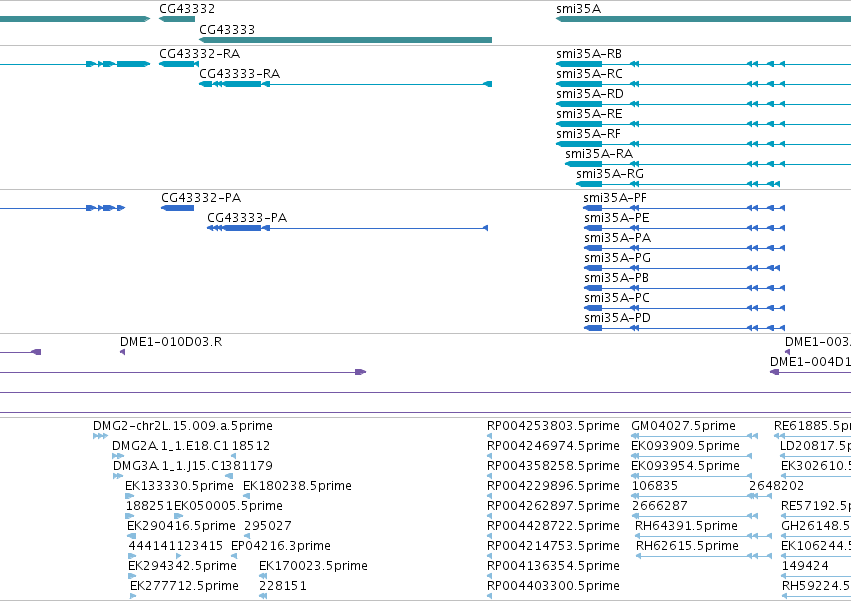Select EST RH62615.5prime

687,546
